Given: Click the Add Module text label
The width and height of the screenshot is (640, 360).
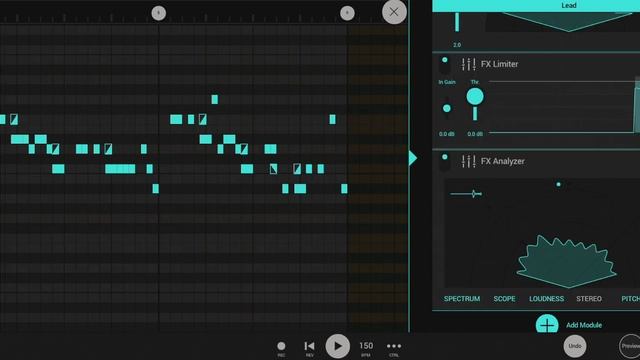Looking at the screenshot, I should [x=584, y=325].
